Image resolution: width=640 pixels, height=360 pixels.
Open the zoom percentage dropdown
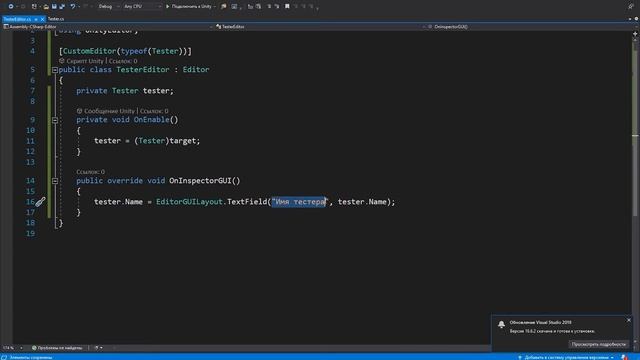(12, 348)
